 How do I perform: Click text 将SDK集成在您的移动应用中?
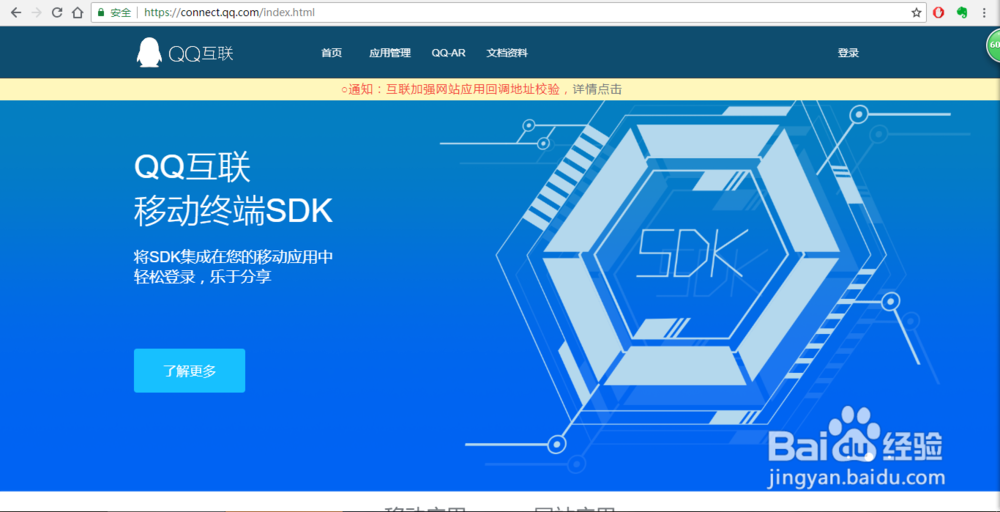point(233,257)
